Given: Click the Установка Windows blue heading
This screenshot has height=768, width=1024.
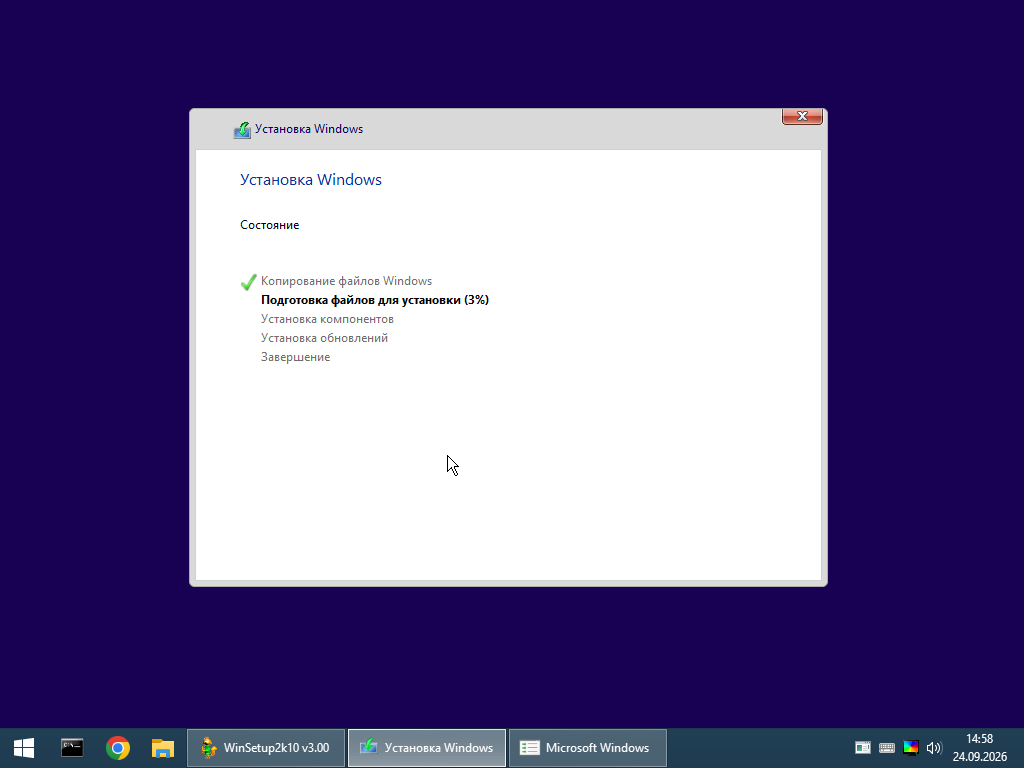Looking at the screenshot, I should click(311, 180).
